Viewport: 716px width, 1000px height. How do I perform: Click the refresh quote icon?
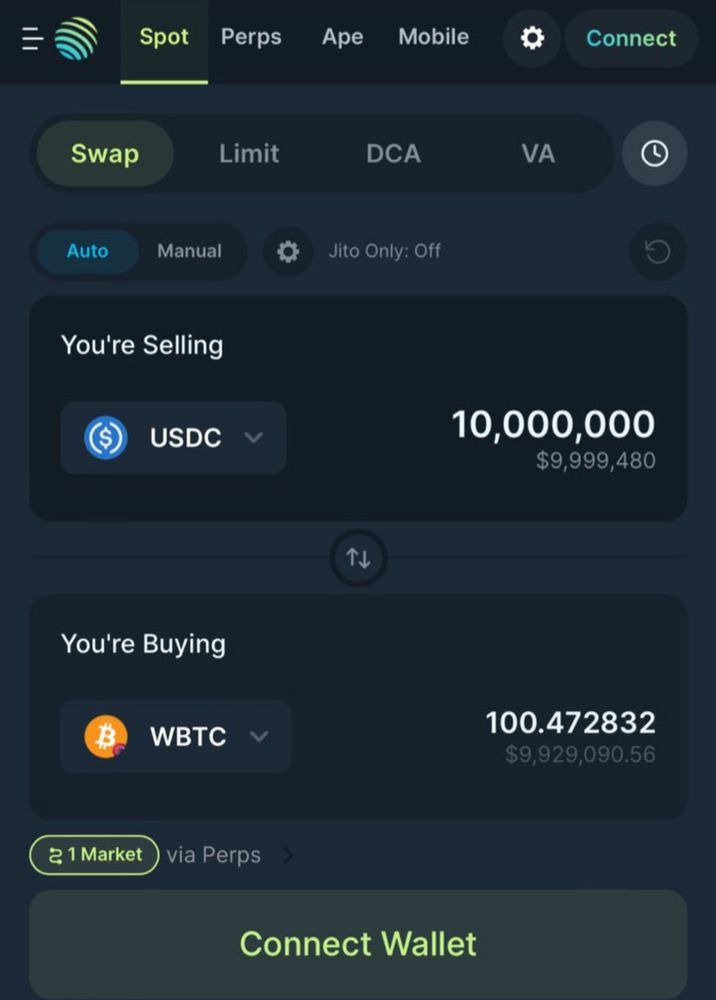pyautogui.click(x=658, y=251)
